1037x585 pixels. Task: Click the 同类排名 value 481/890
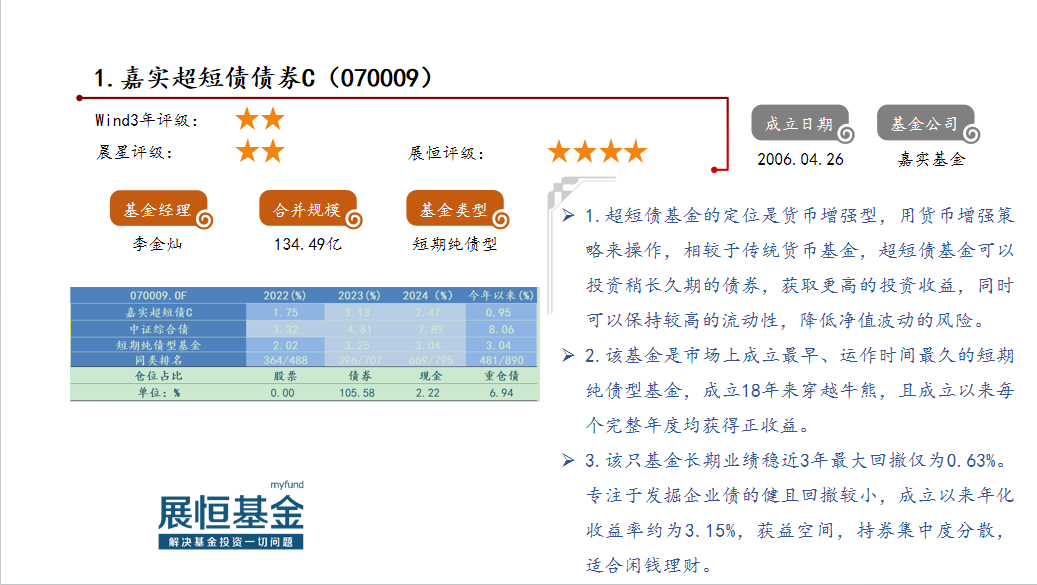501,360
